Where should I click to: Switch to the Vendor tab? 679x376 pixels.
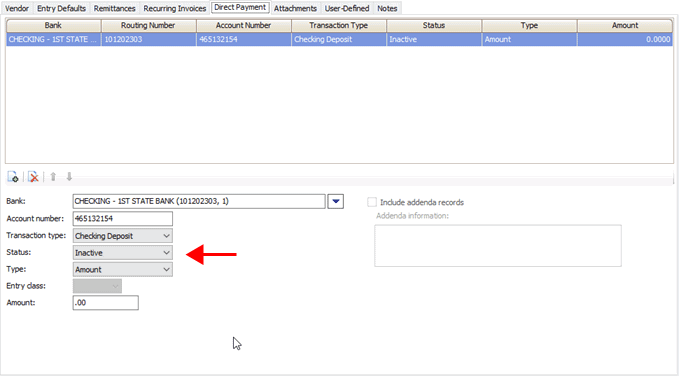pos(17,8)
